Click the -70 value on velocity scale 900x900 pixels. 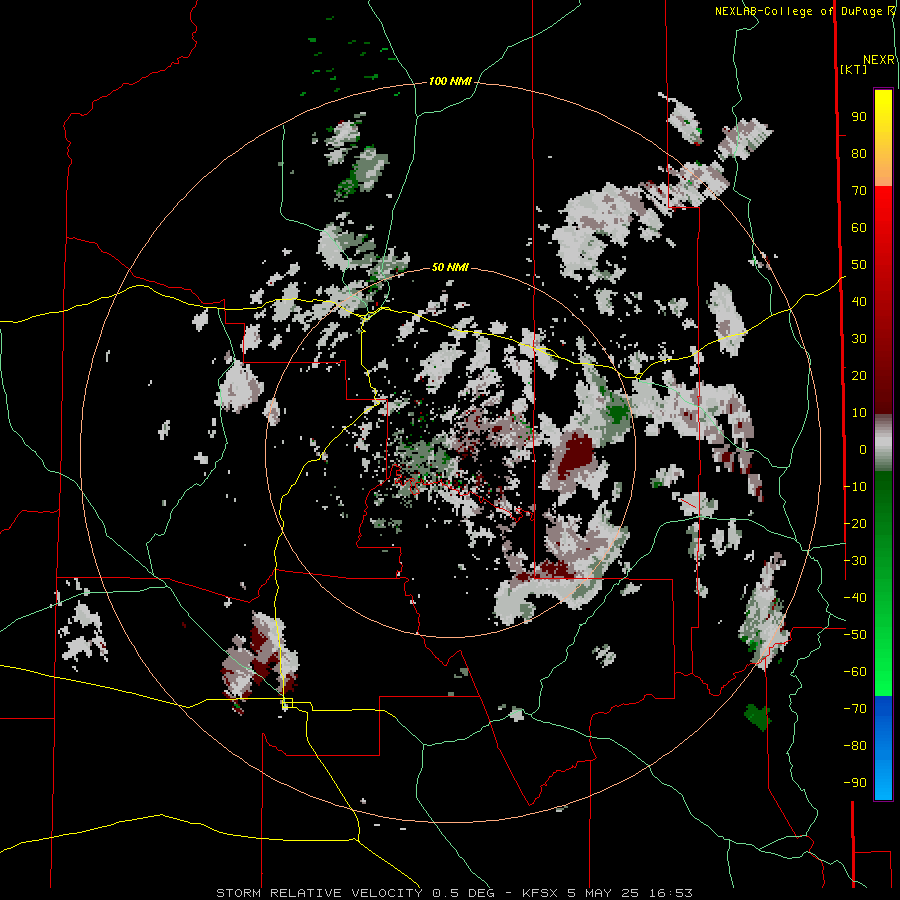click(855, 709)
